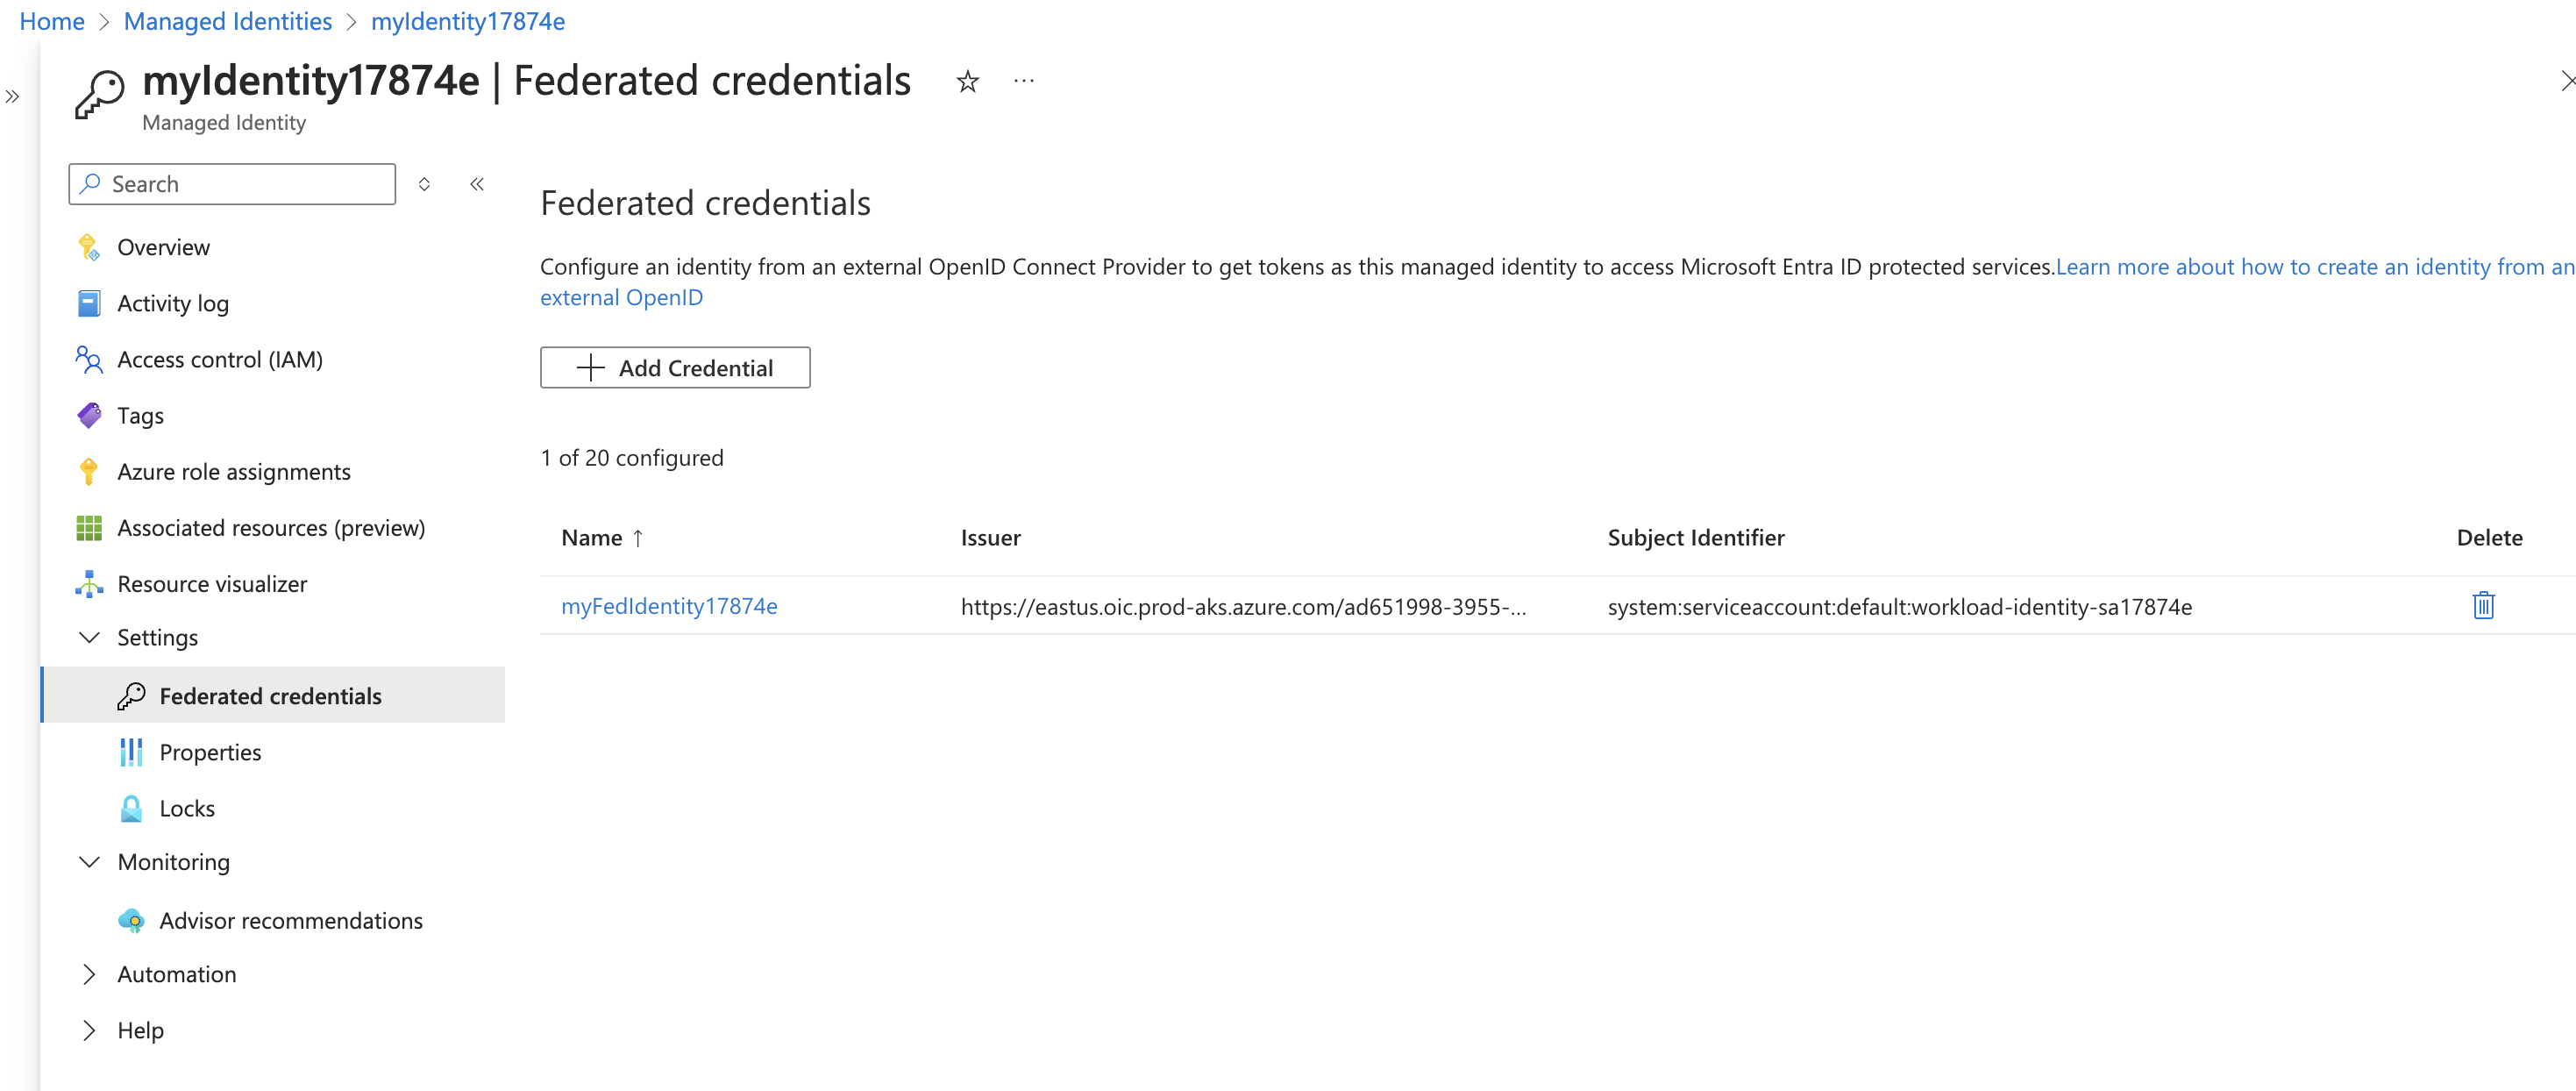This screenshot has height=1091, width=2576.
Task: Click the Access control (IAM) icon
Action: point(89,360)
